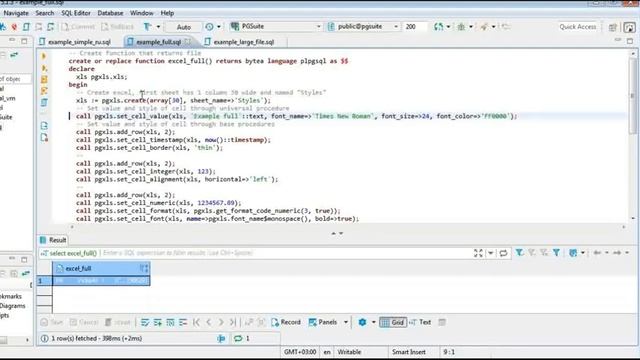The image size is (640, 360).
Task: Click the result settings gear icon
Action: 362,322
